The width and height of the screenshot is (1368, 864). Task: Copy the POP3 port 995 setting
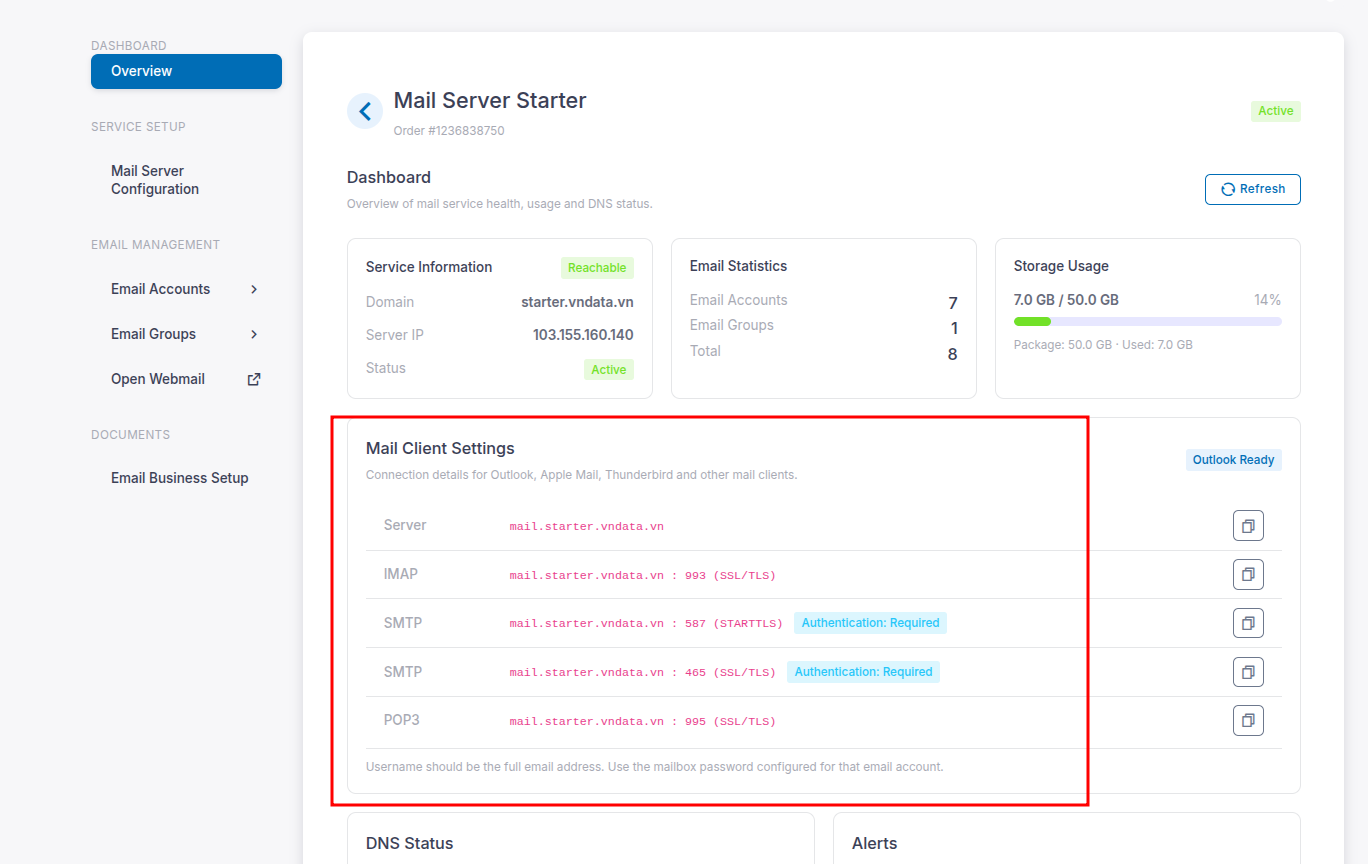pyautogui.click(x=1248, y=720)
